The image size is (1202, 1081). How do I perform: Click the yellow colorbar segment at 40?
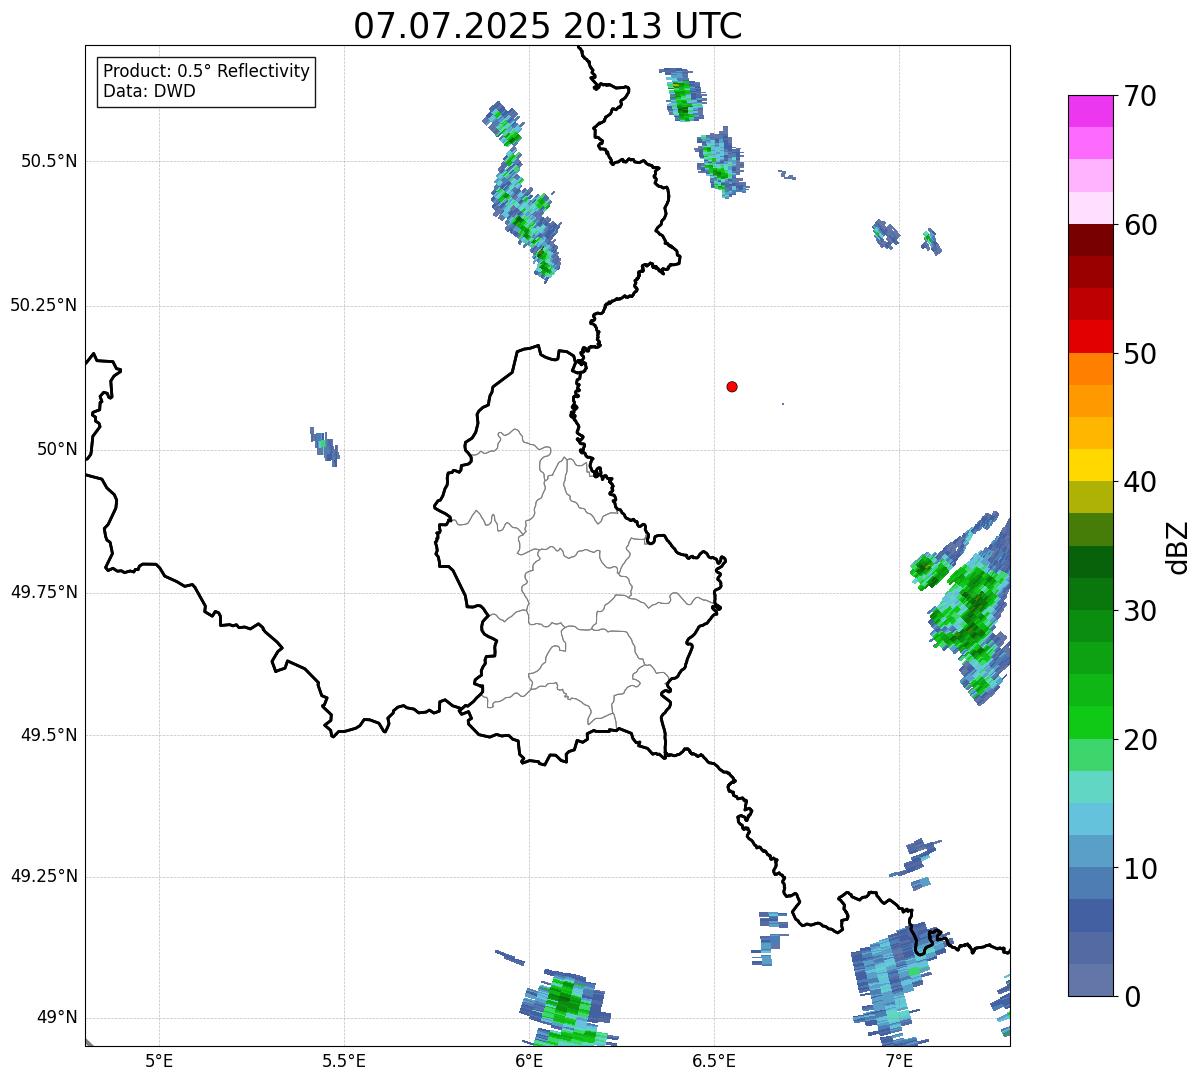1090,465
